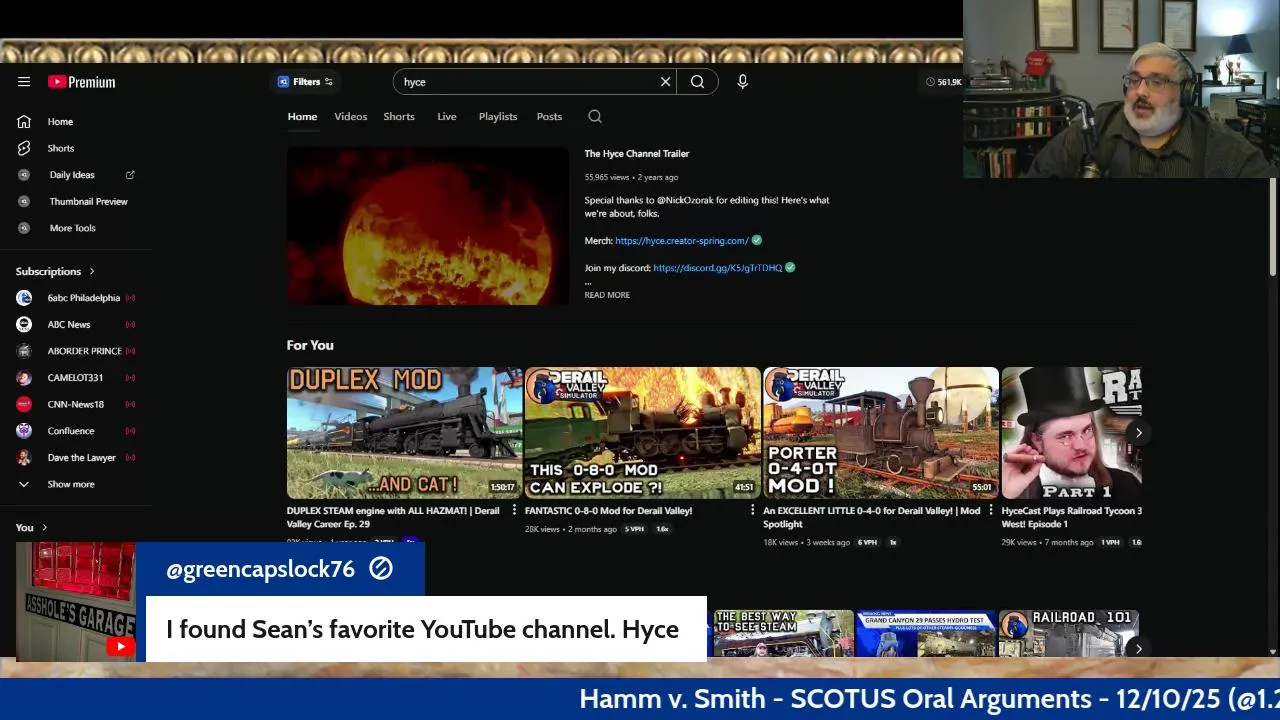Click READ MORE on trailer description

(x=607, y=295)
